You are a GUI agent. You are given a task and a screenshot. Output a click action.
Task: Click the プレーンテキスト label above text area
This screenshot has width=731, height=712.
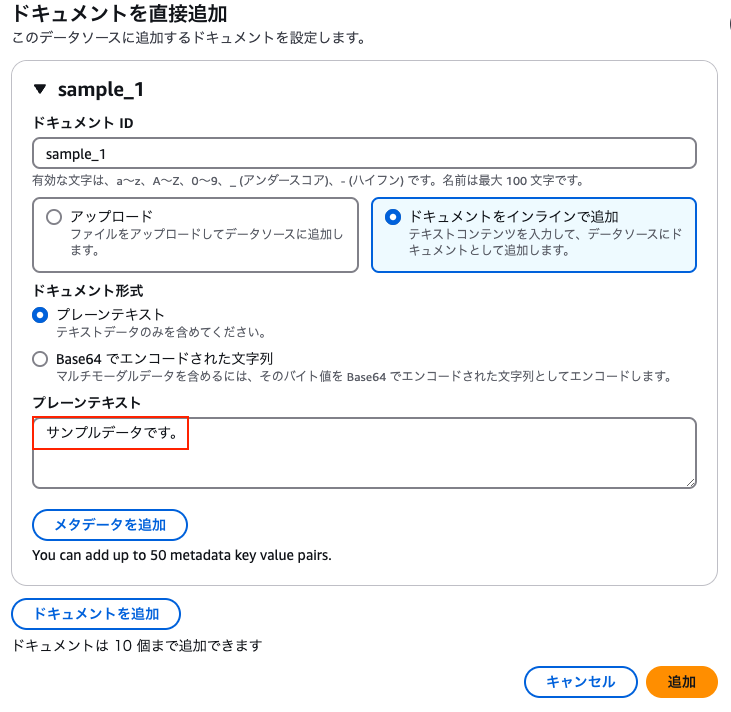pyautogui.click(x=86, y=402)
